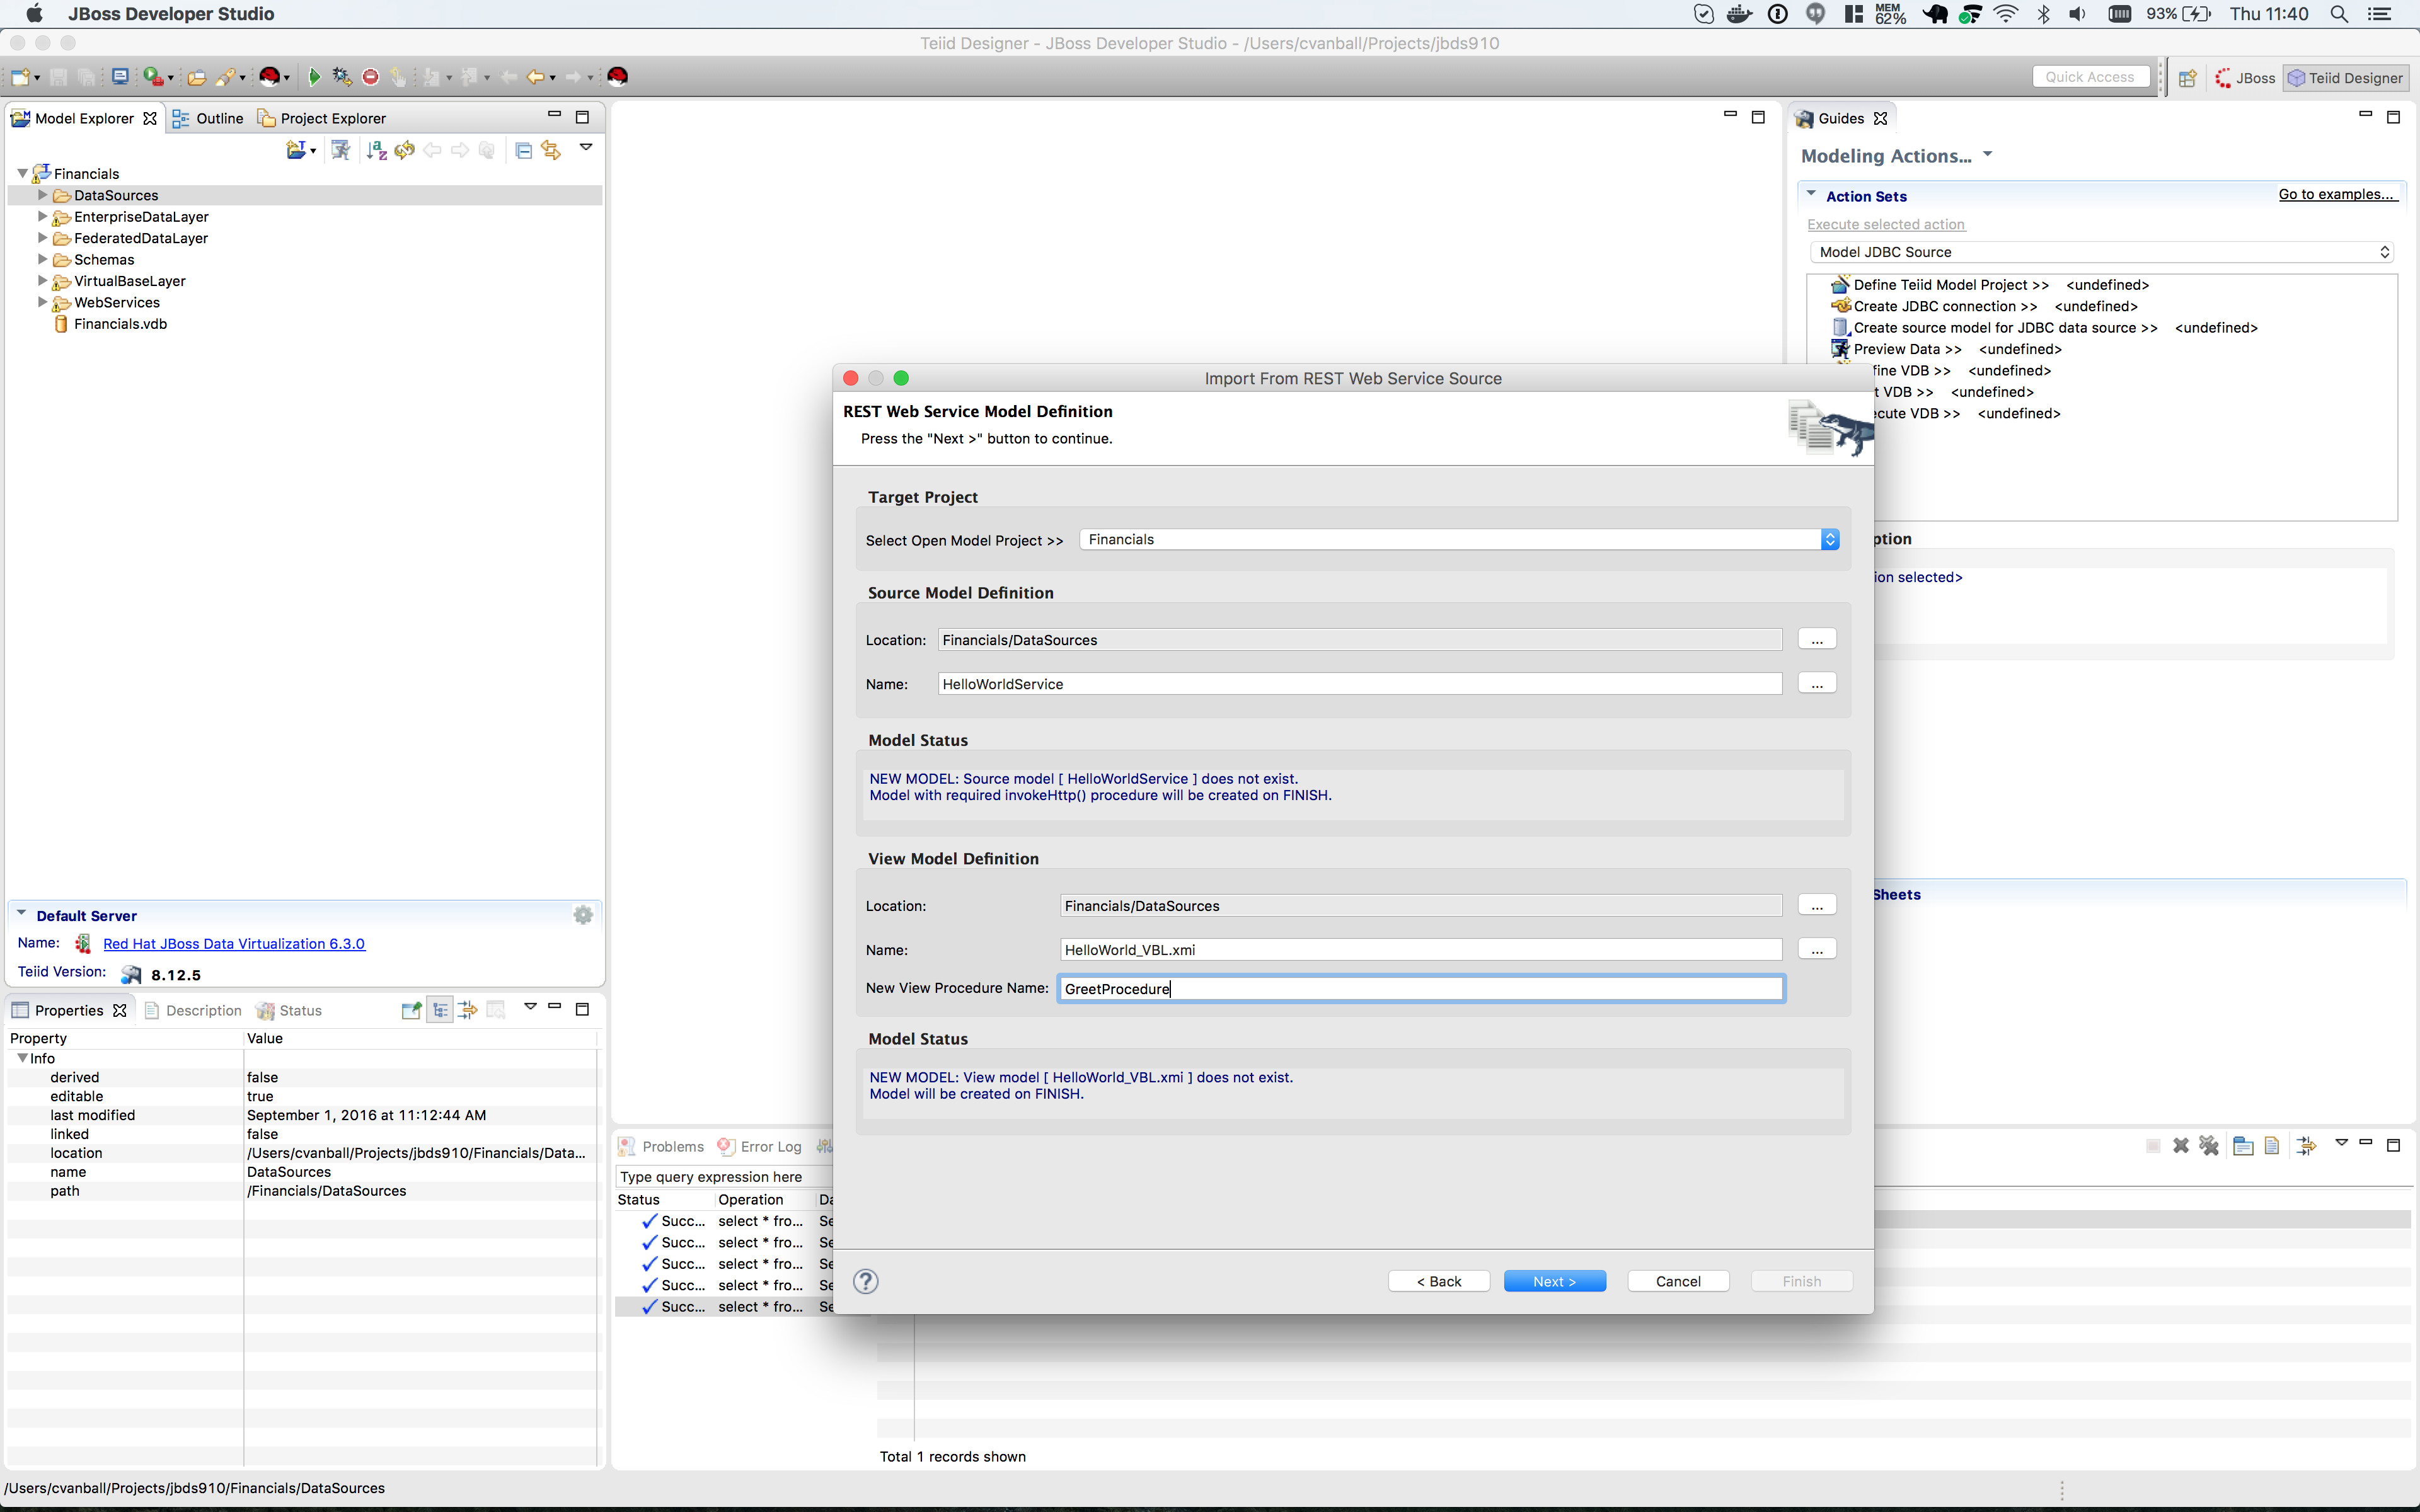Click the HelloWorldService source model Name field
This screenshot has height=1512, width=2420.
(x=1359, y=684)
